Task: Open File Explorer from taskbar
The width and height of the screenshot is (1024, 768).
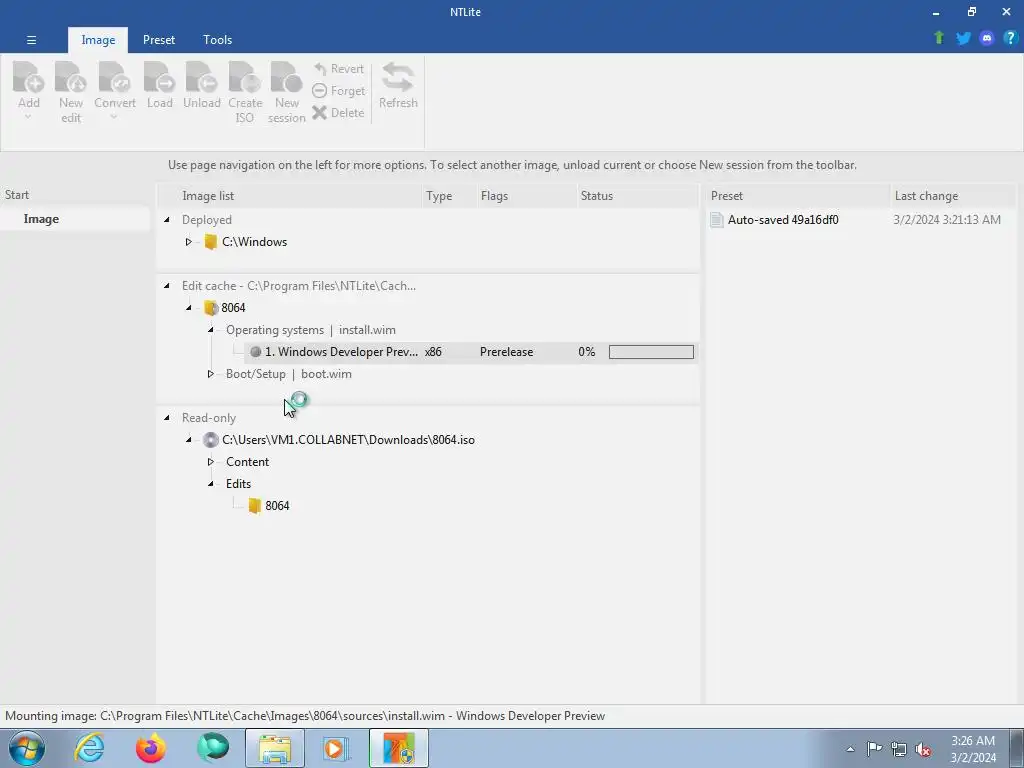Action: coord(275,748)
